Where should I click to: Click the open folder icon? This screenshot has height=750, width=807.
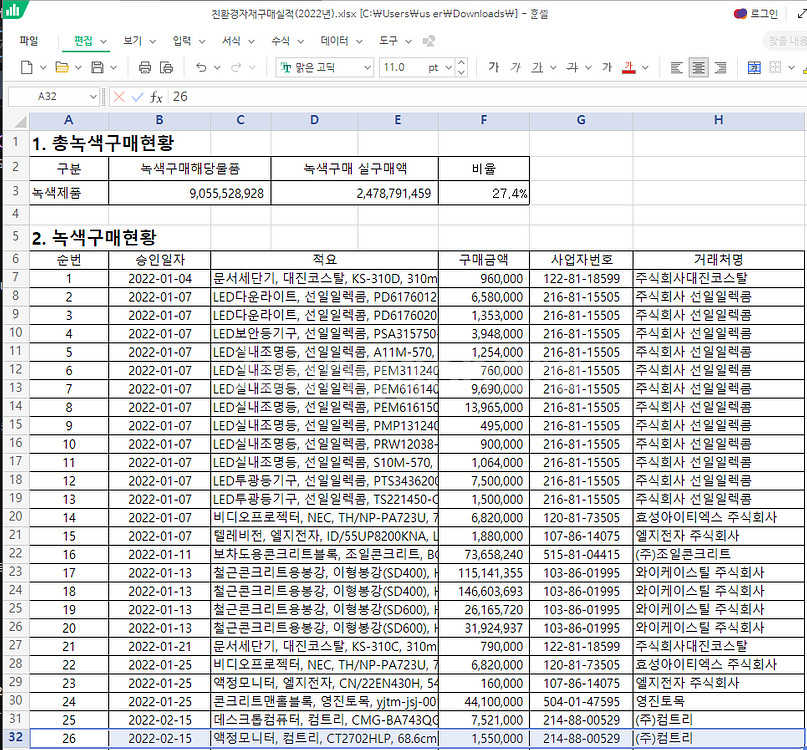pos(62,67)
